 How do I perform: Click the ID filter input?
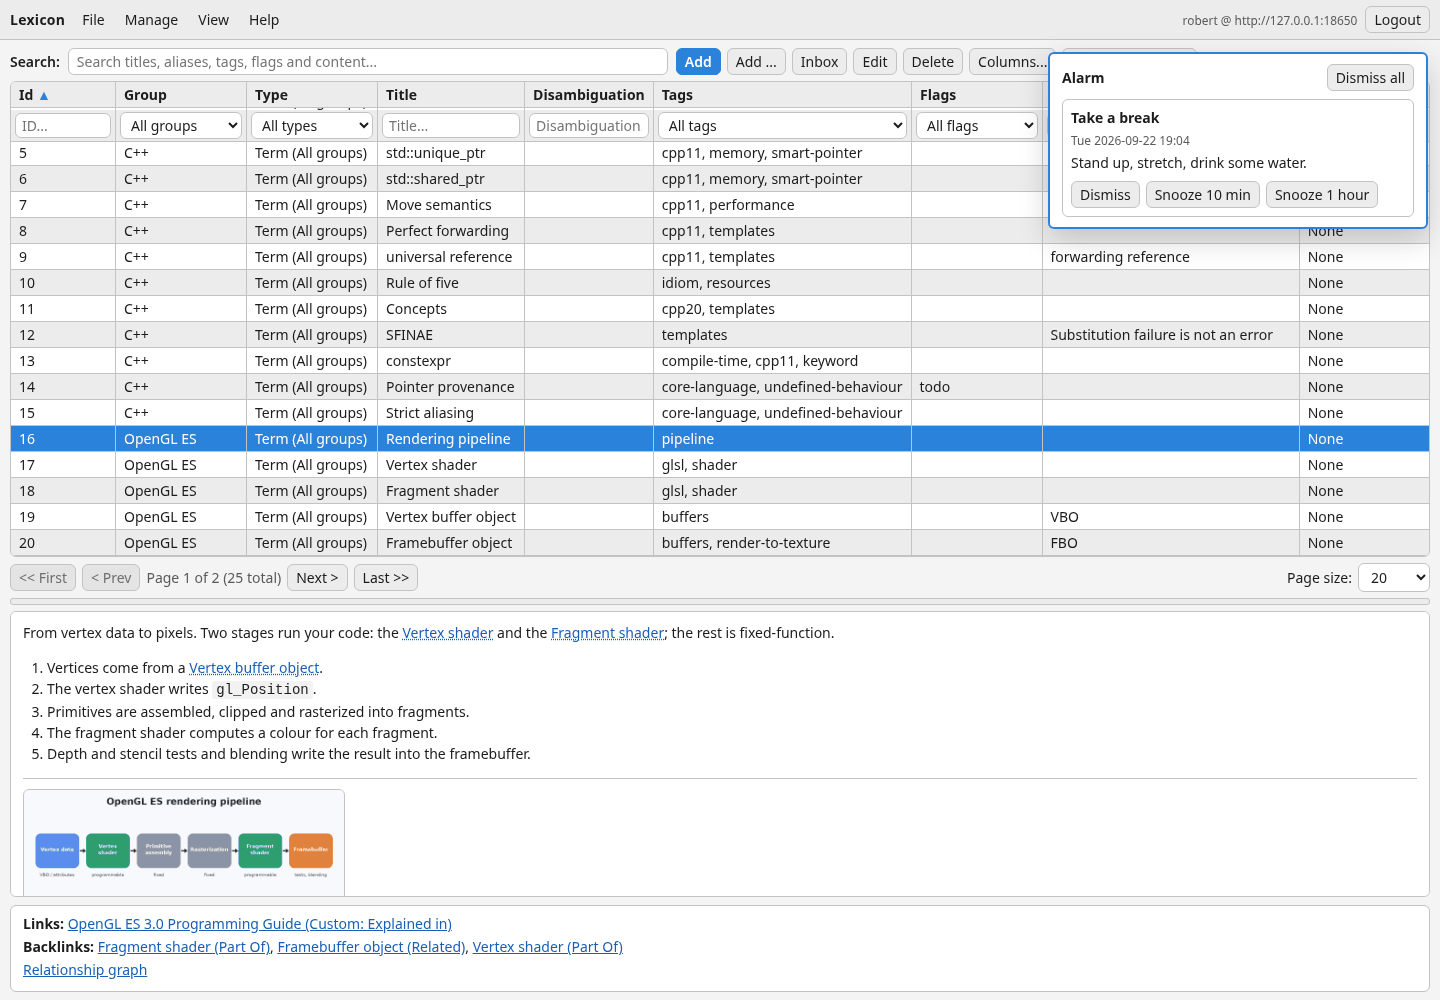pos(63,126)
